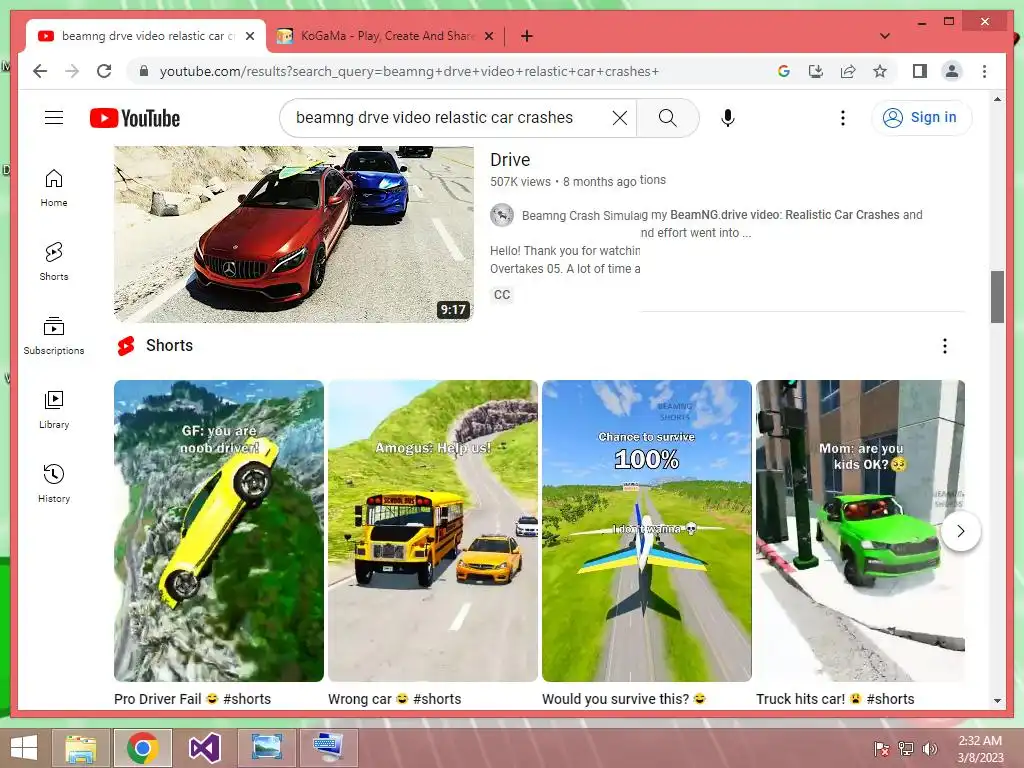Click the volume speaker tray icon
The height and width of the screenshot is (768, 1024).
929,749
